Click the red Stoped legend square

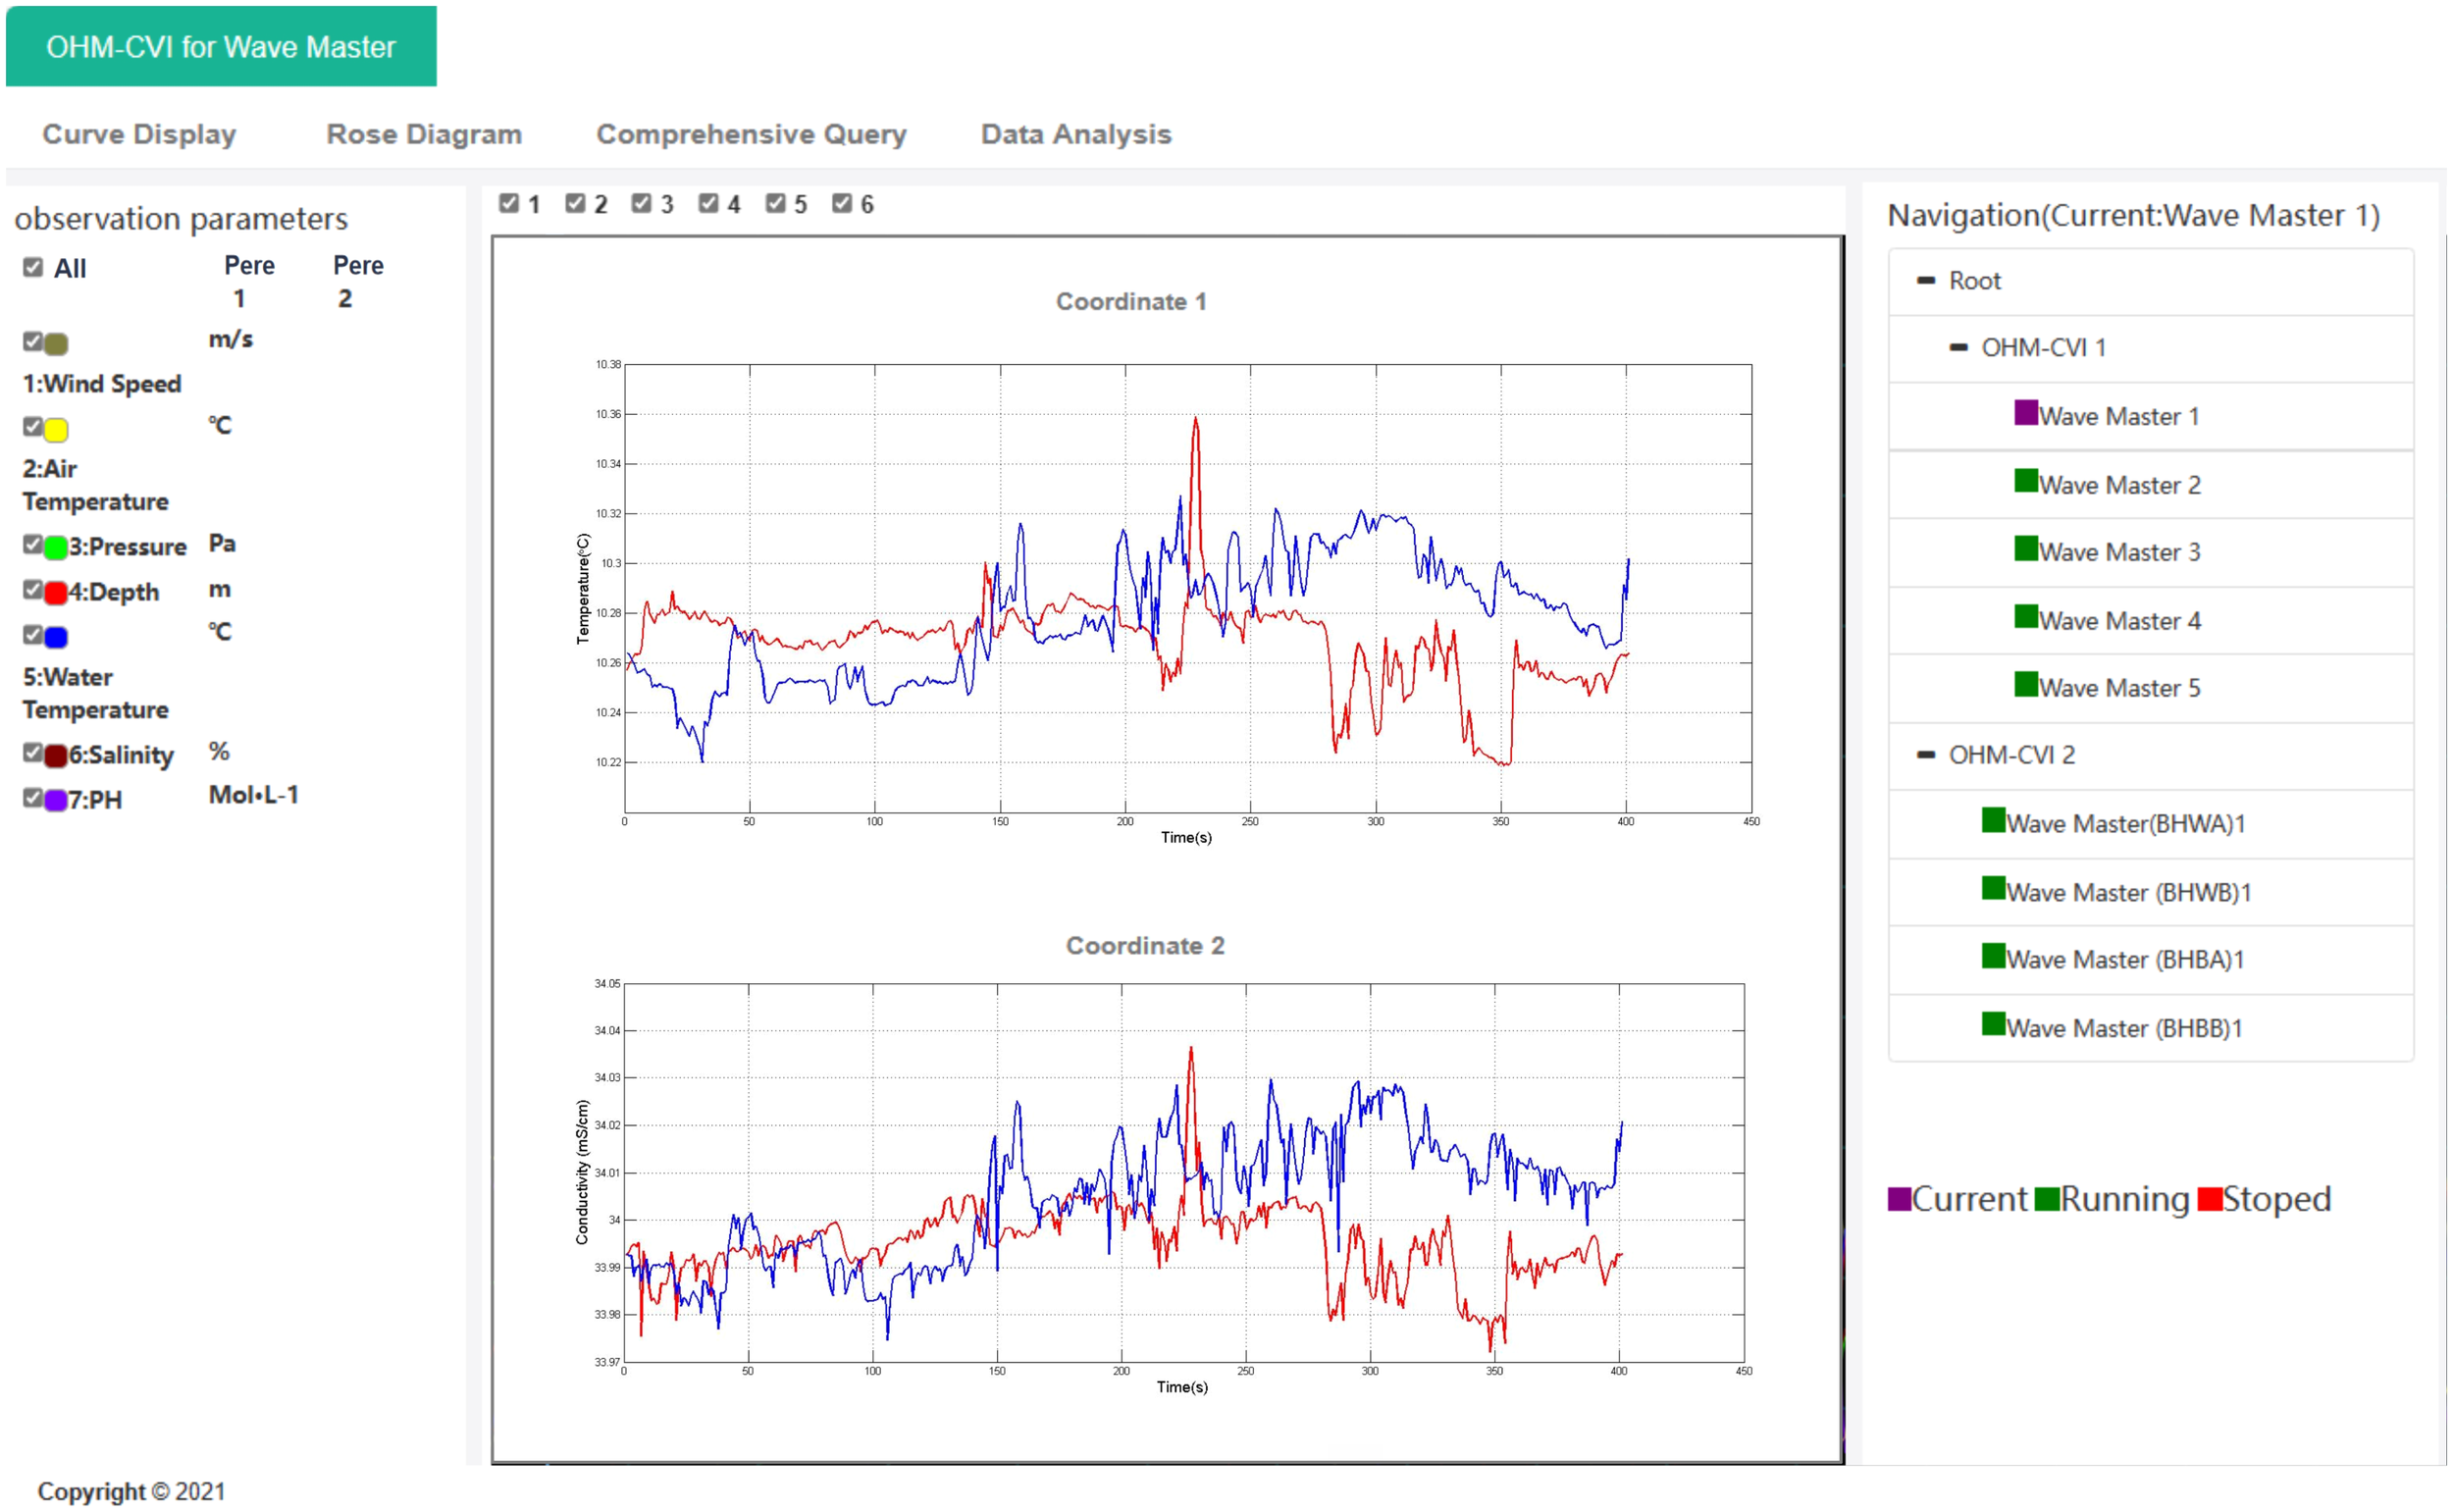click(x=2209, y=1199)
